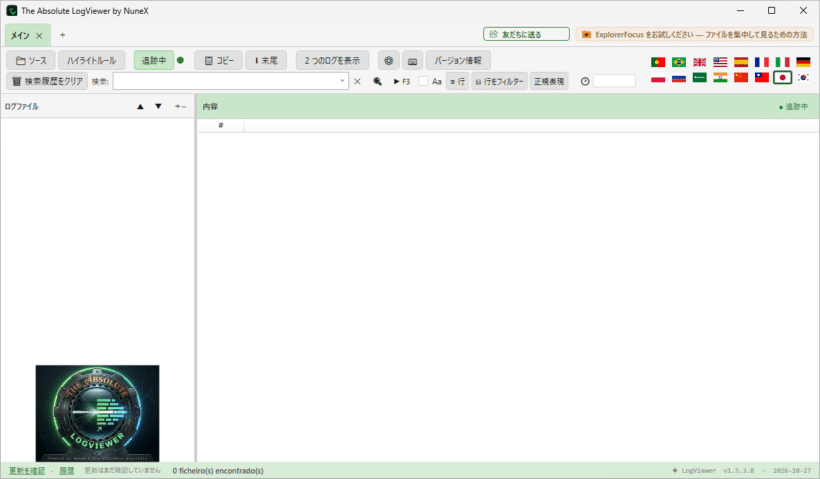Viewport: 820px width, 479px height.
Task: Select the Italy flag language
Action: tap(782, 62)
